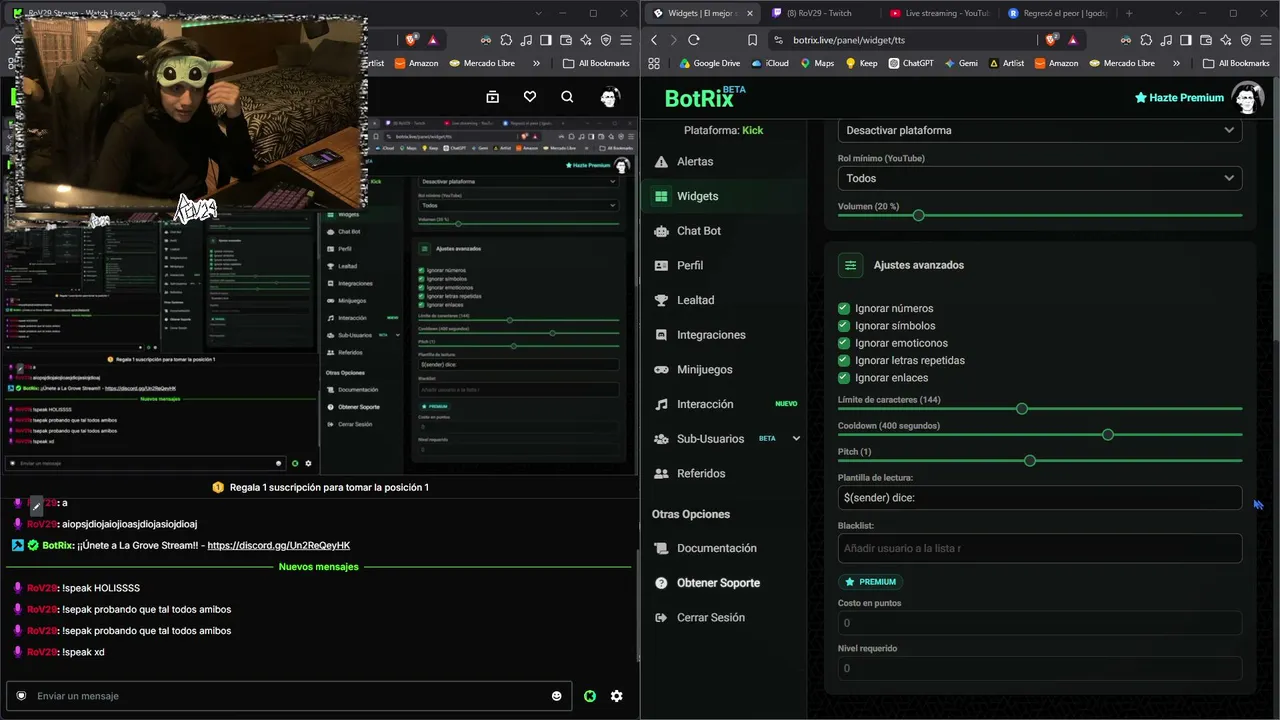Expand the Sub-Usuarios submenu

796,438
